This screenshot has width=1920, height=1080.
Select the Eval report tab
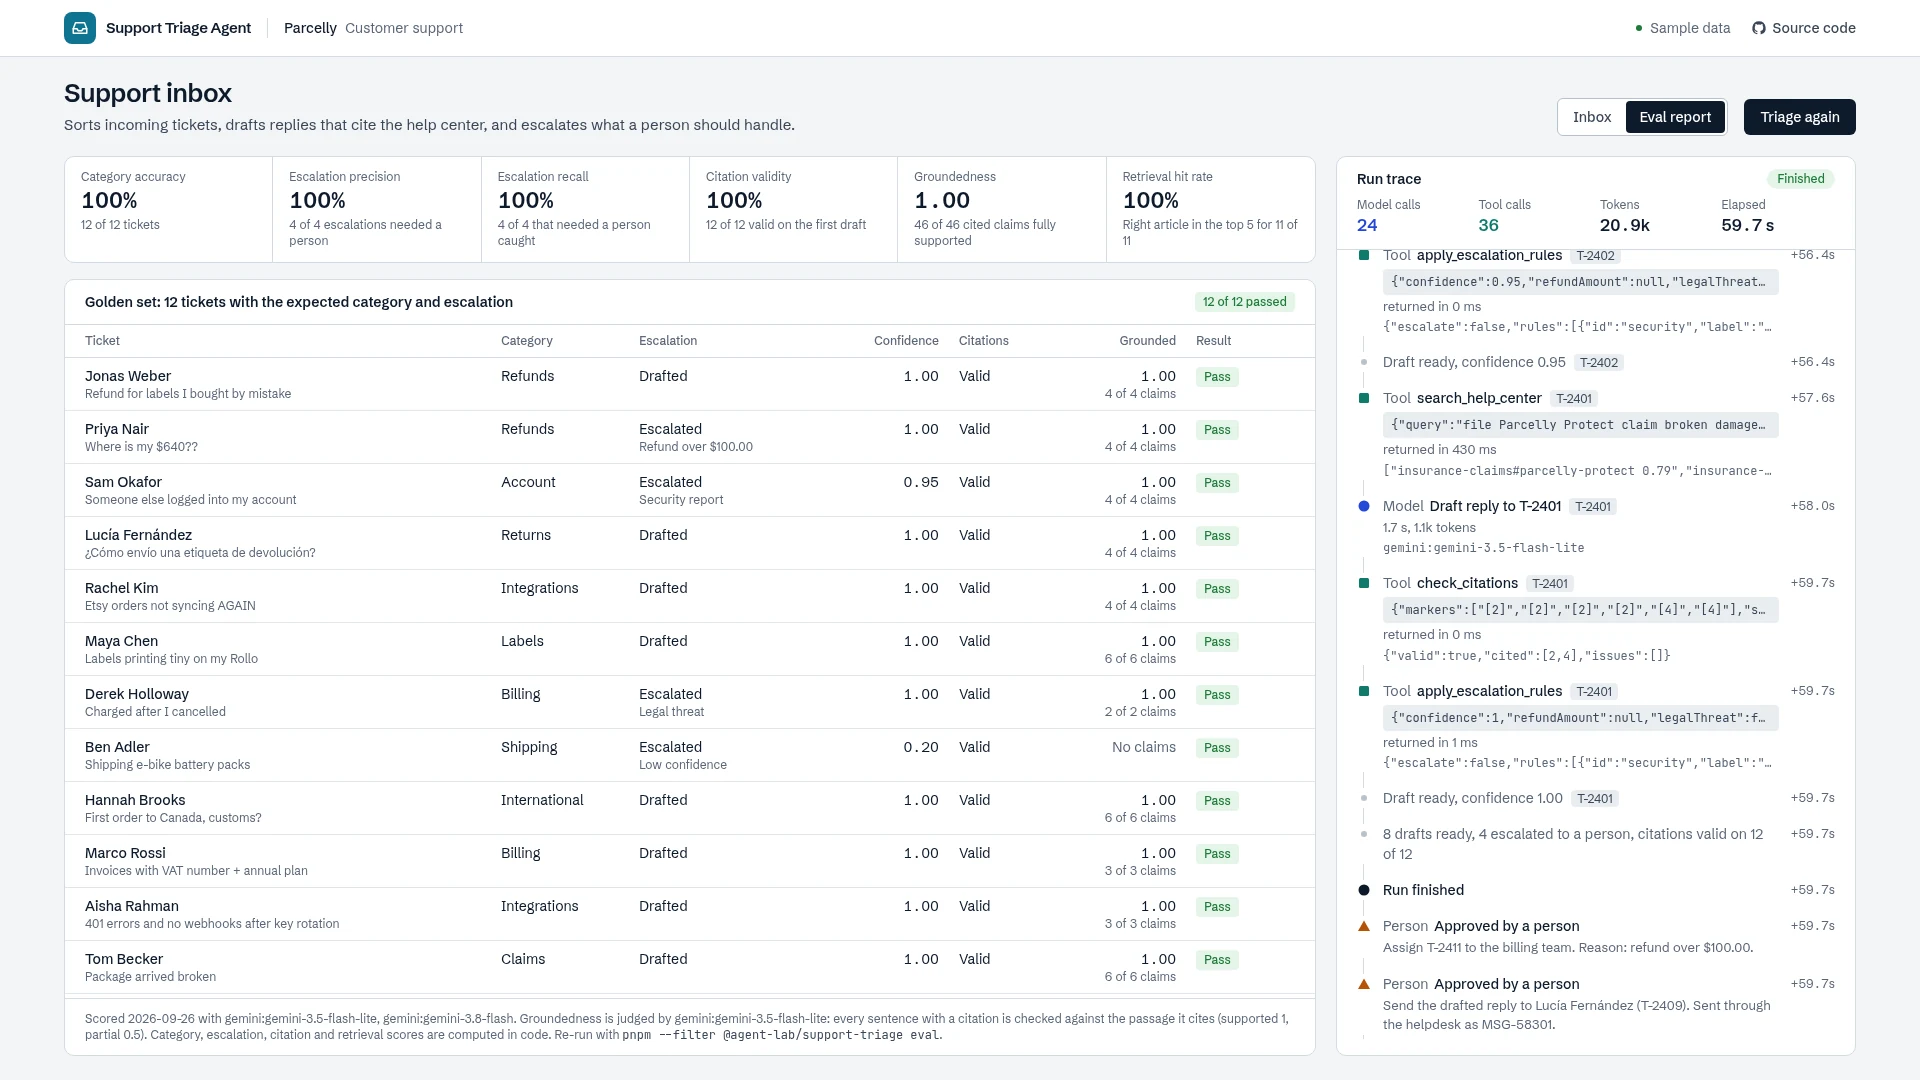(x=1675, y=117)
